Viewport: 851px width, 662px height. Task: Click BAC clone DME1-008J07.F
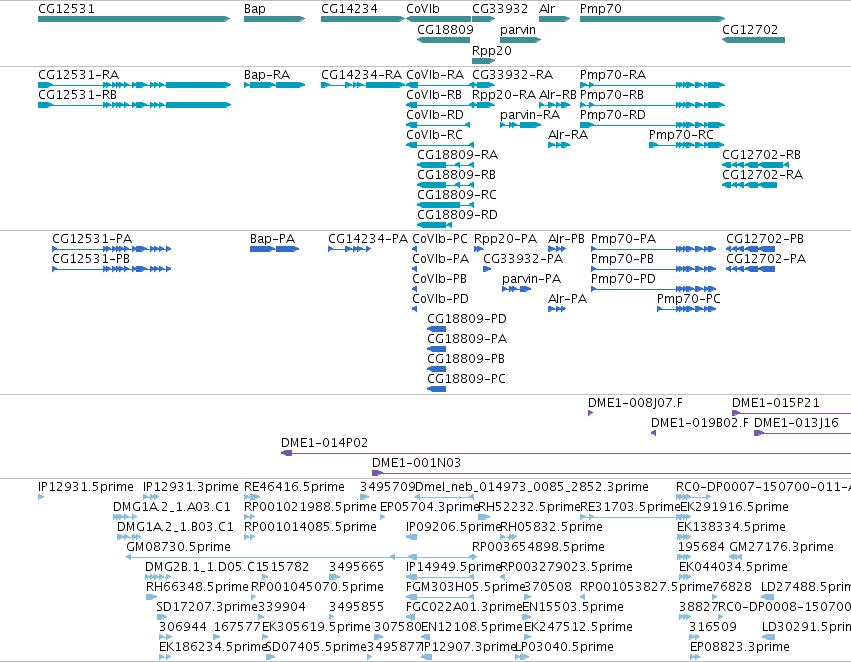[590, 413]
